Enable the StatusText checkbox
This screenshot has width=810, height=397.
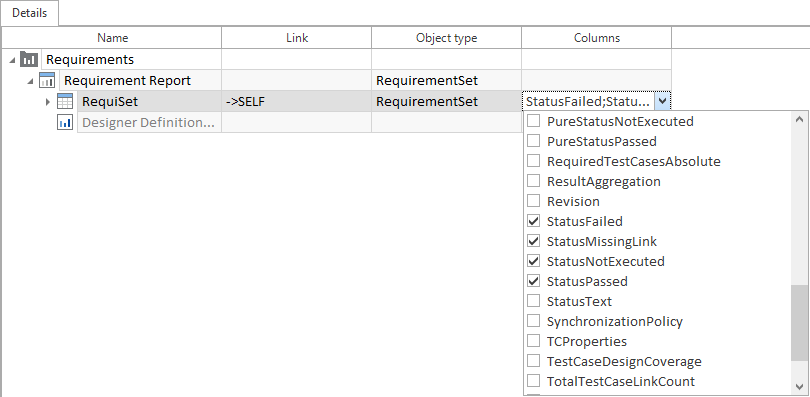pos(533,301)
